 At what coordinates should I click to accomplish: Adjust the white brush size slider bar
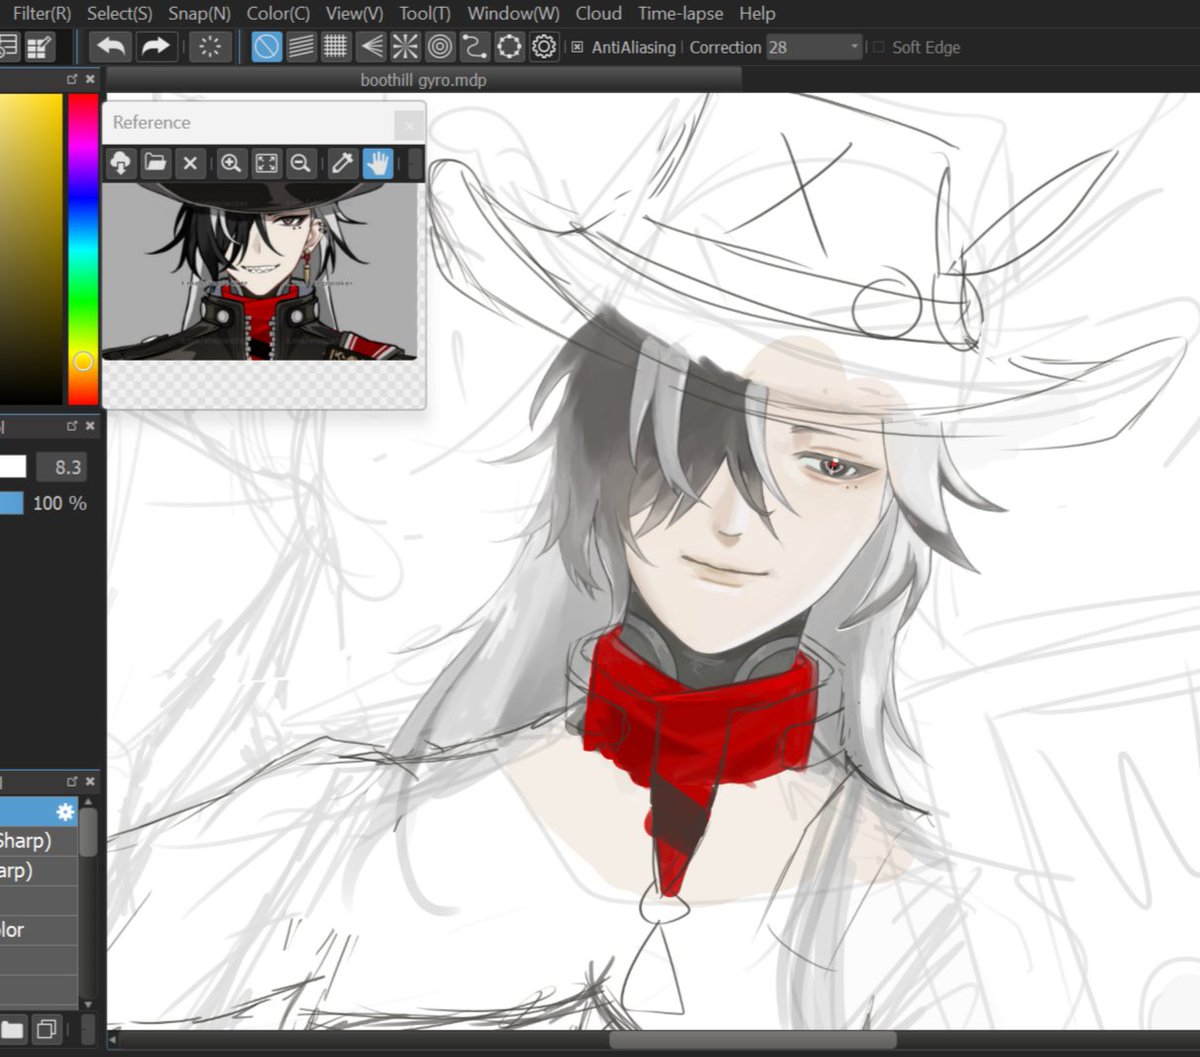point(13,467)
